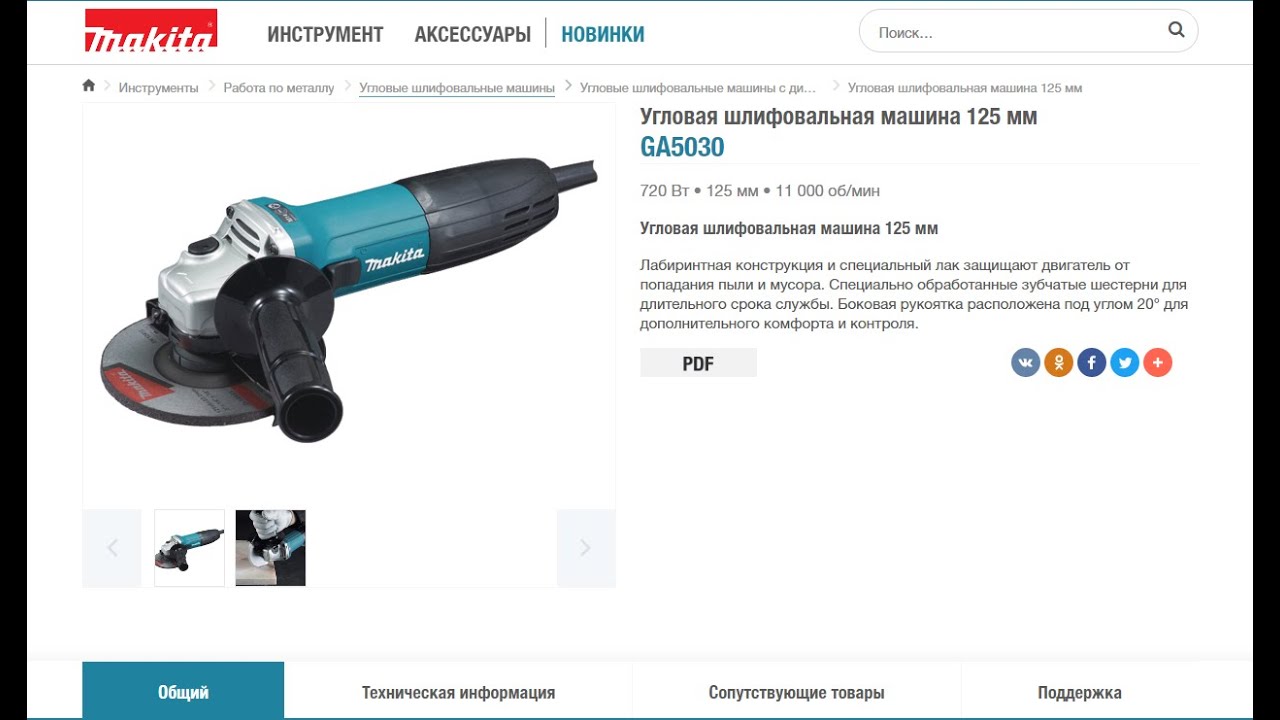Go to the home breadcrumb icon
Viewport: 1280px width, 720px height.
(89, 86)
